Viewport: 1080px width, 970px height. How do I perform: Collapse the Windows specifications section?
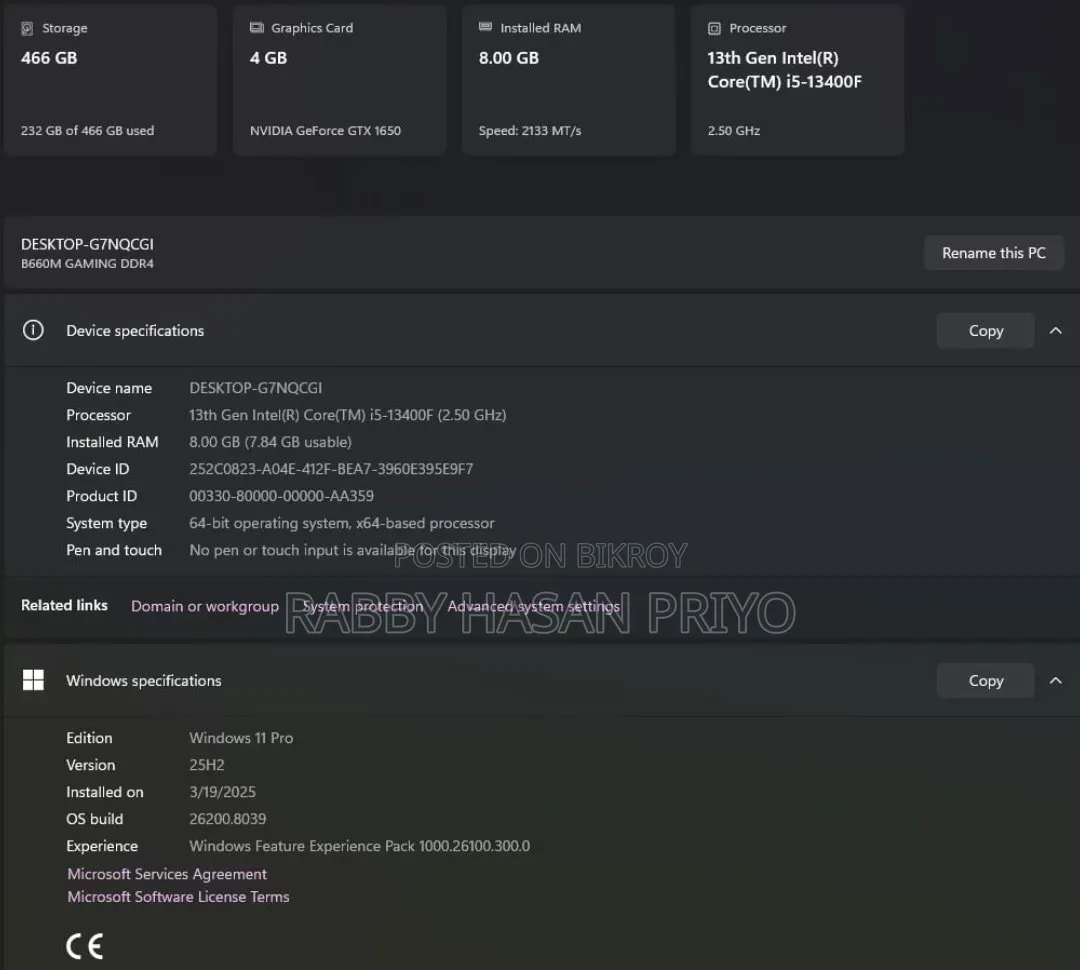click(x=1055, y=681)
